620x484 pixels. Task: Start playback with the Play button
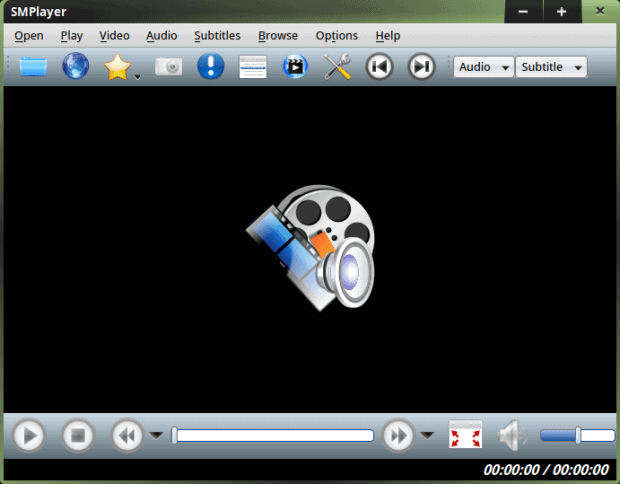[28, 436]
